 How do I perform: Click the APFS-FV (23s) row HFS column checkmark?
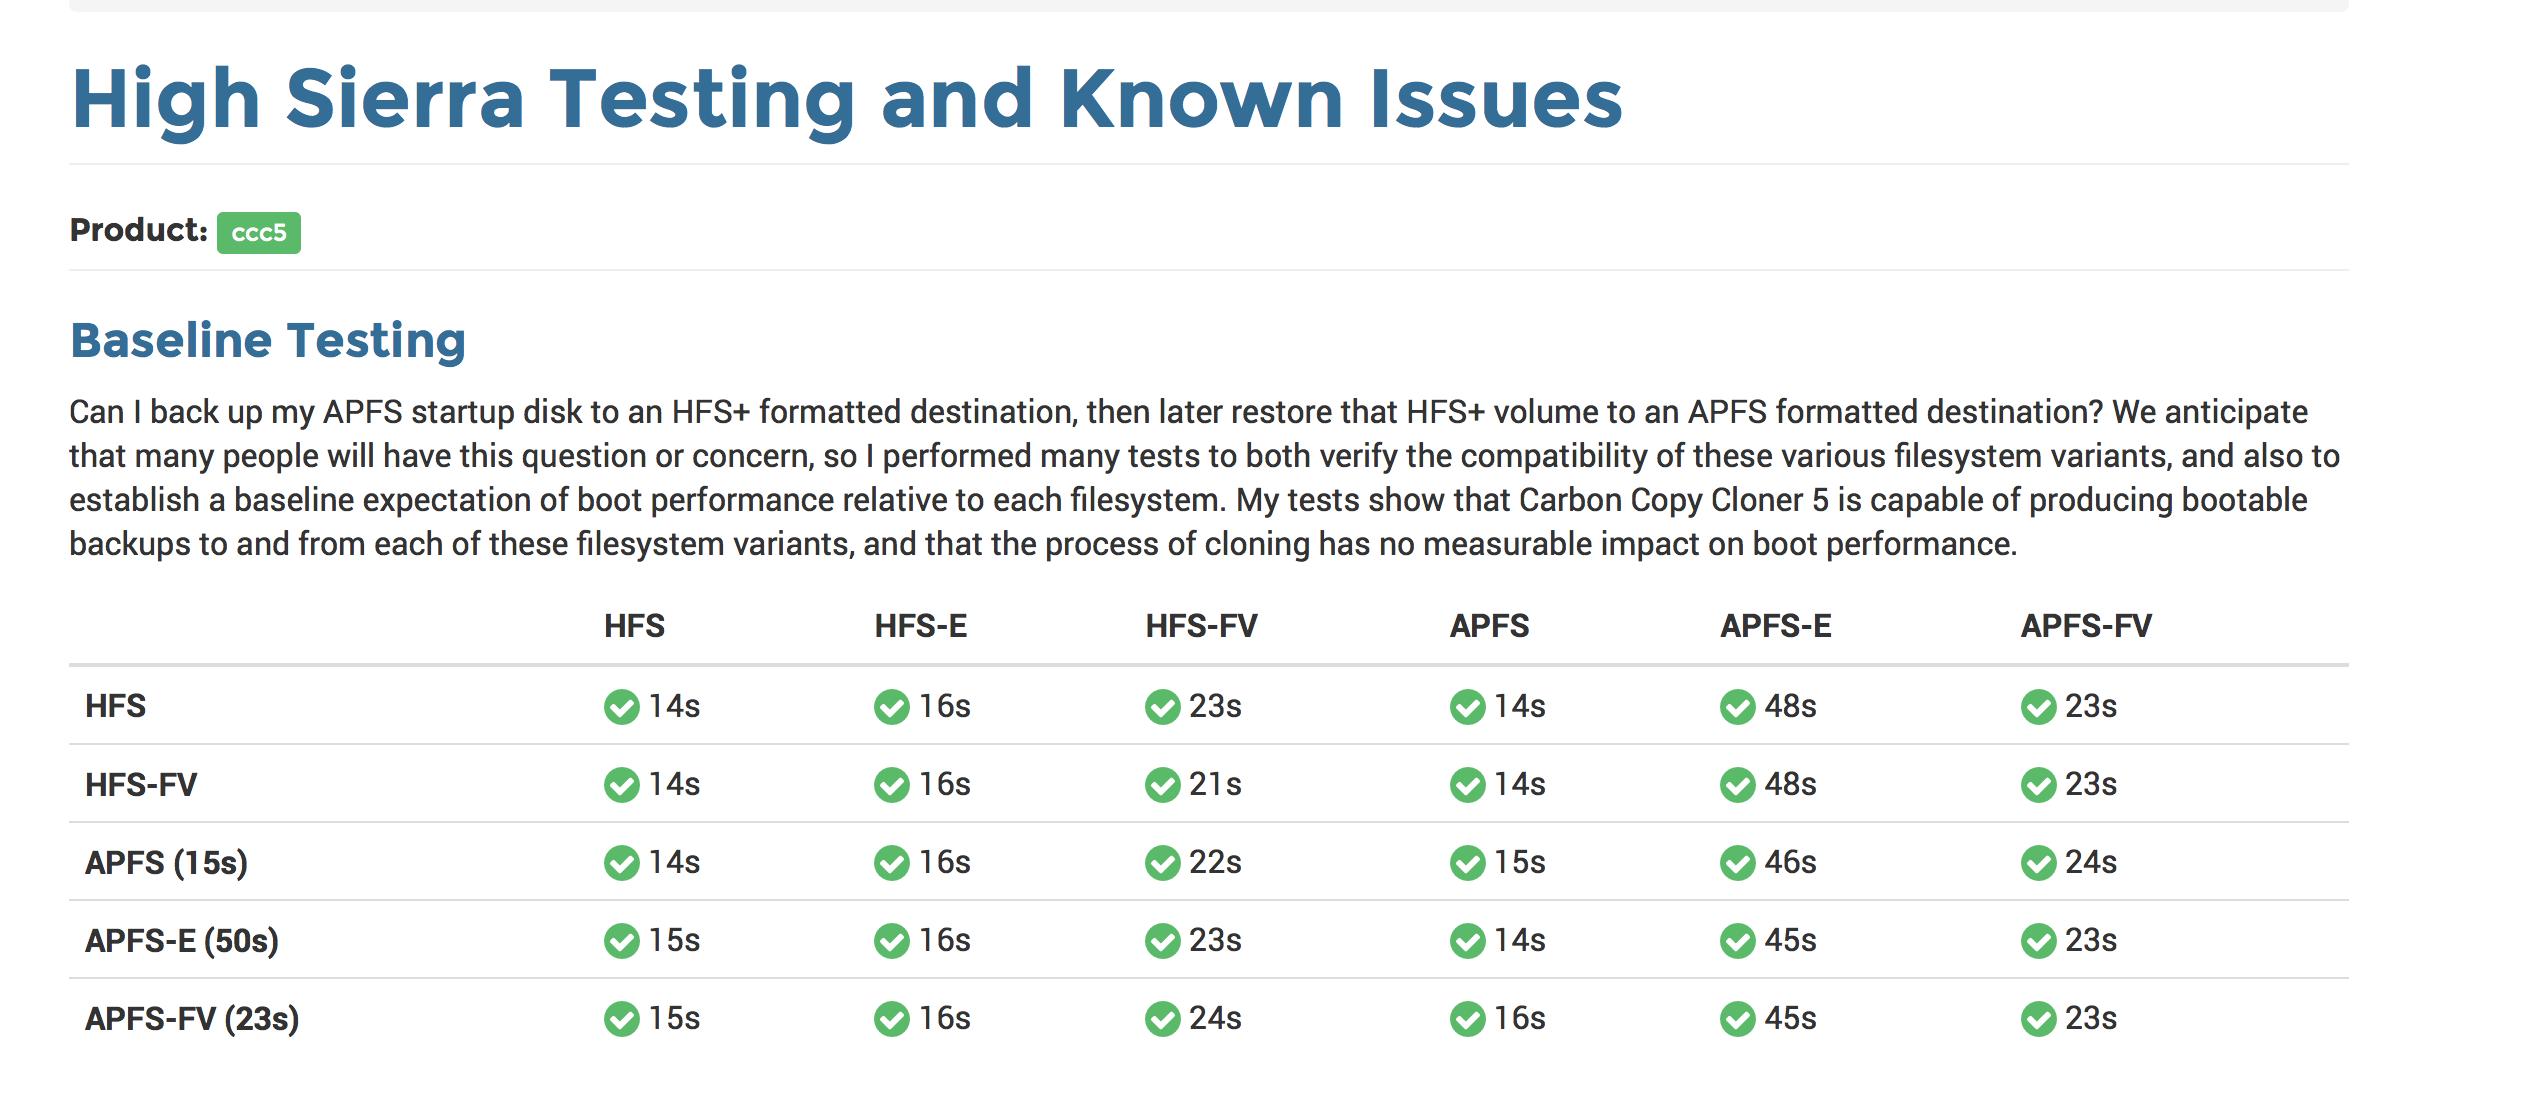click(x=621, y=1019)
